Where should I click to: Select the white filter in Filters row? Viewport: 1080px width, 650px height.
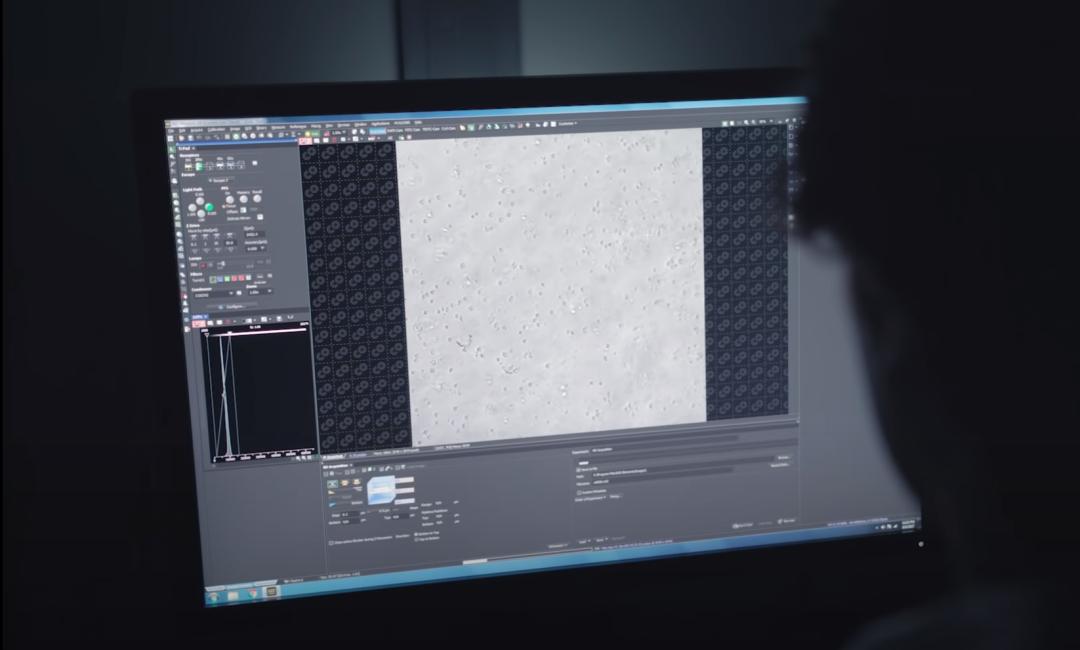coord(249,277)
